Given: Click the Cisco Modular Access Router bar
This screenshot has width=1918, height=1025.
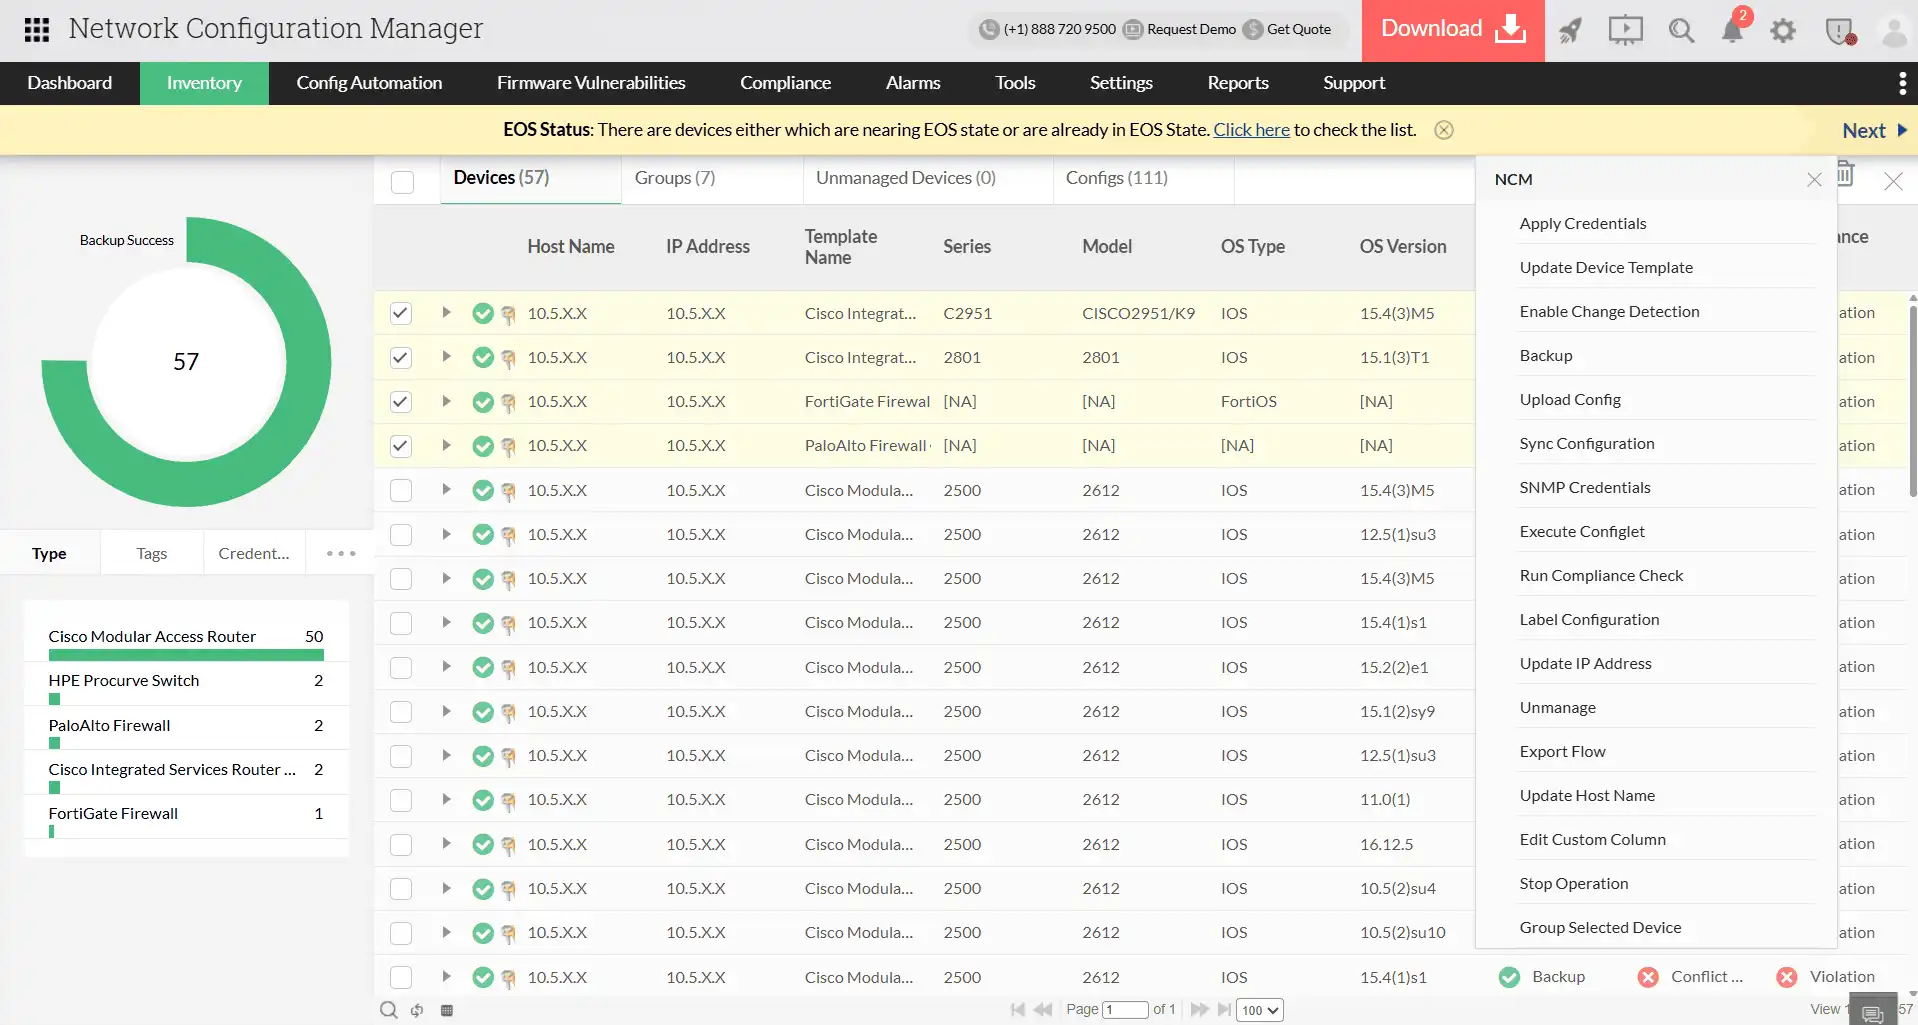Looking at the screenshot, I should click(186, 655).
